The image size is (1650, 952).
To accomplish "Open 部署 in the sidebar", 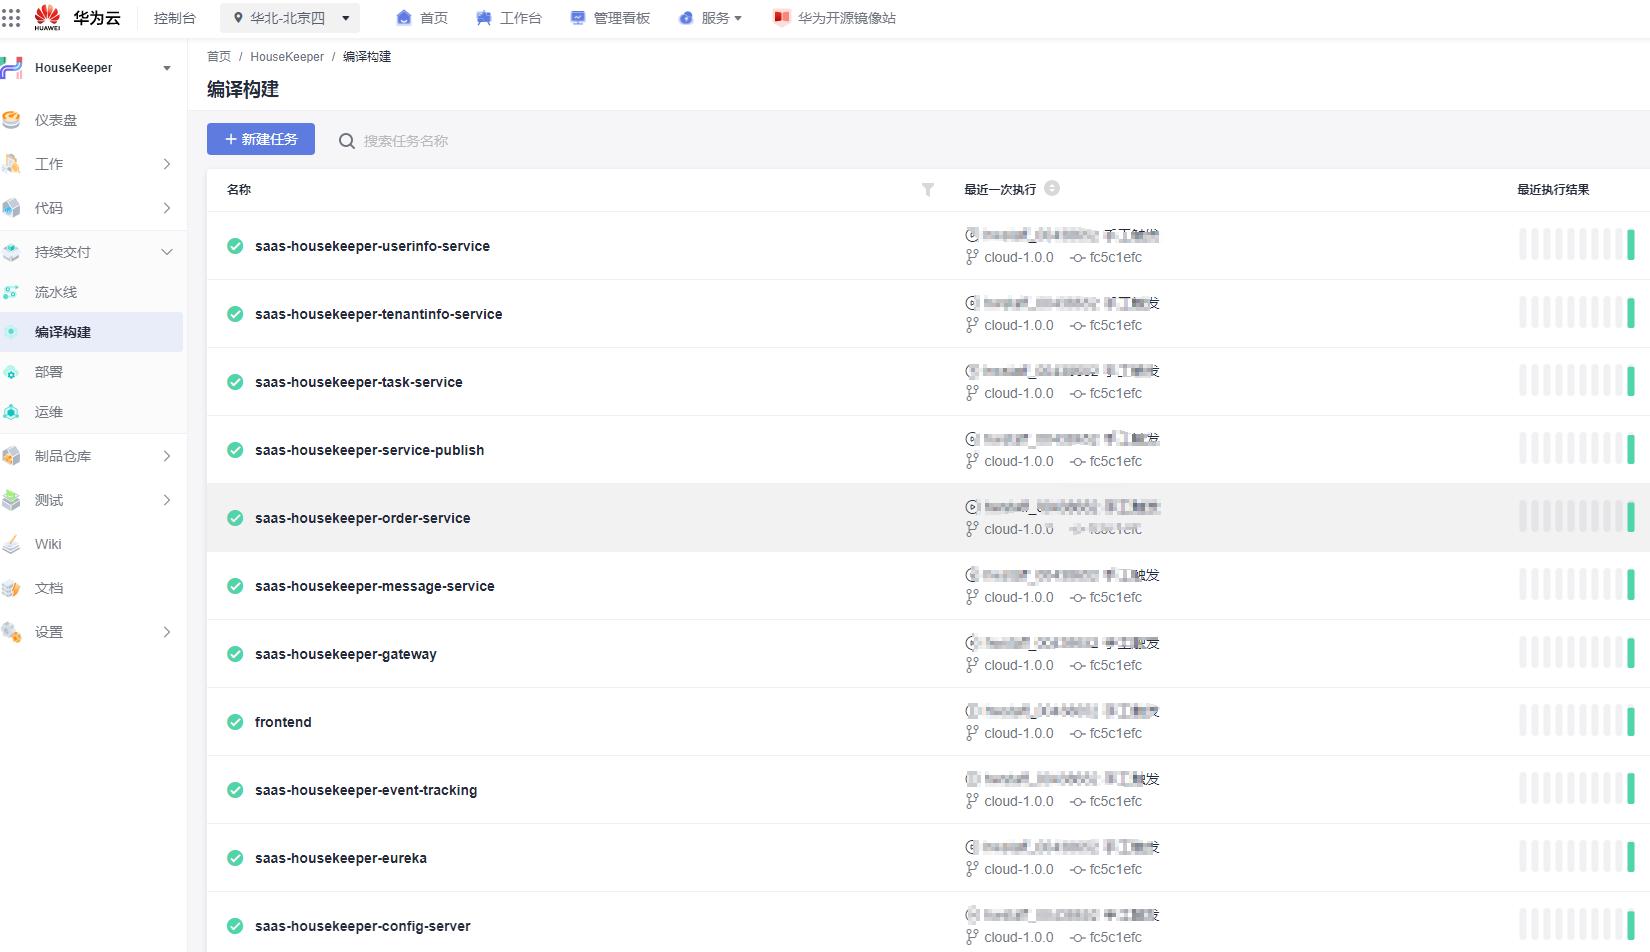I will pyautogui.click(x=49, y=372).
